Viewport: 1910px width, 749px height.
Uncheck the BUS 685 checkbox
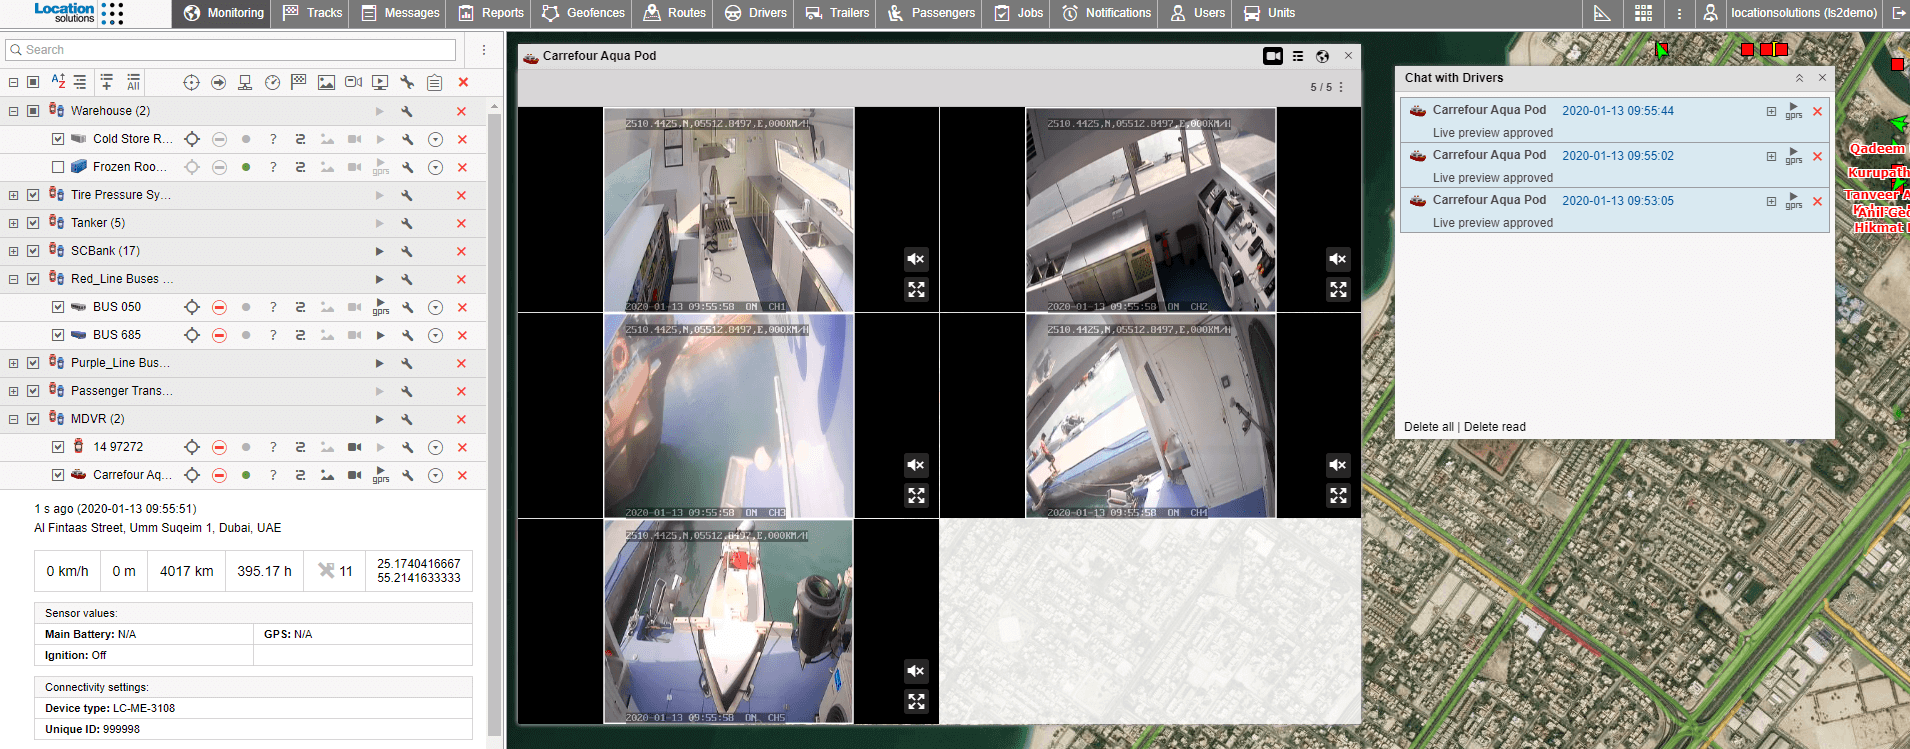(58, 335)
